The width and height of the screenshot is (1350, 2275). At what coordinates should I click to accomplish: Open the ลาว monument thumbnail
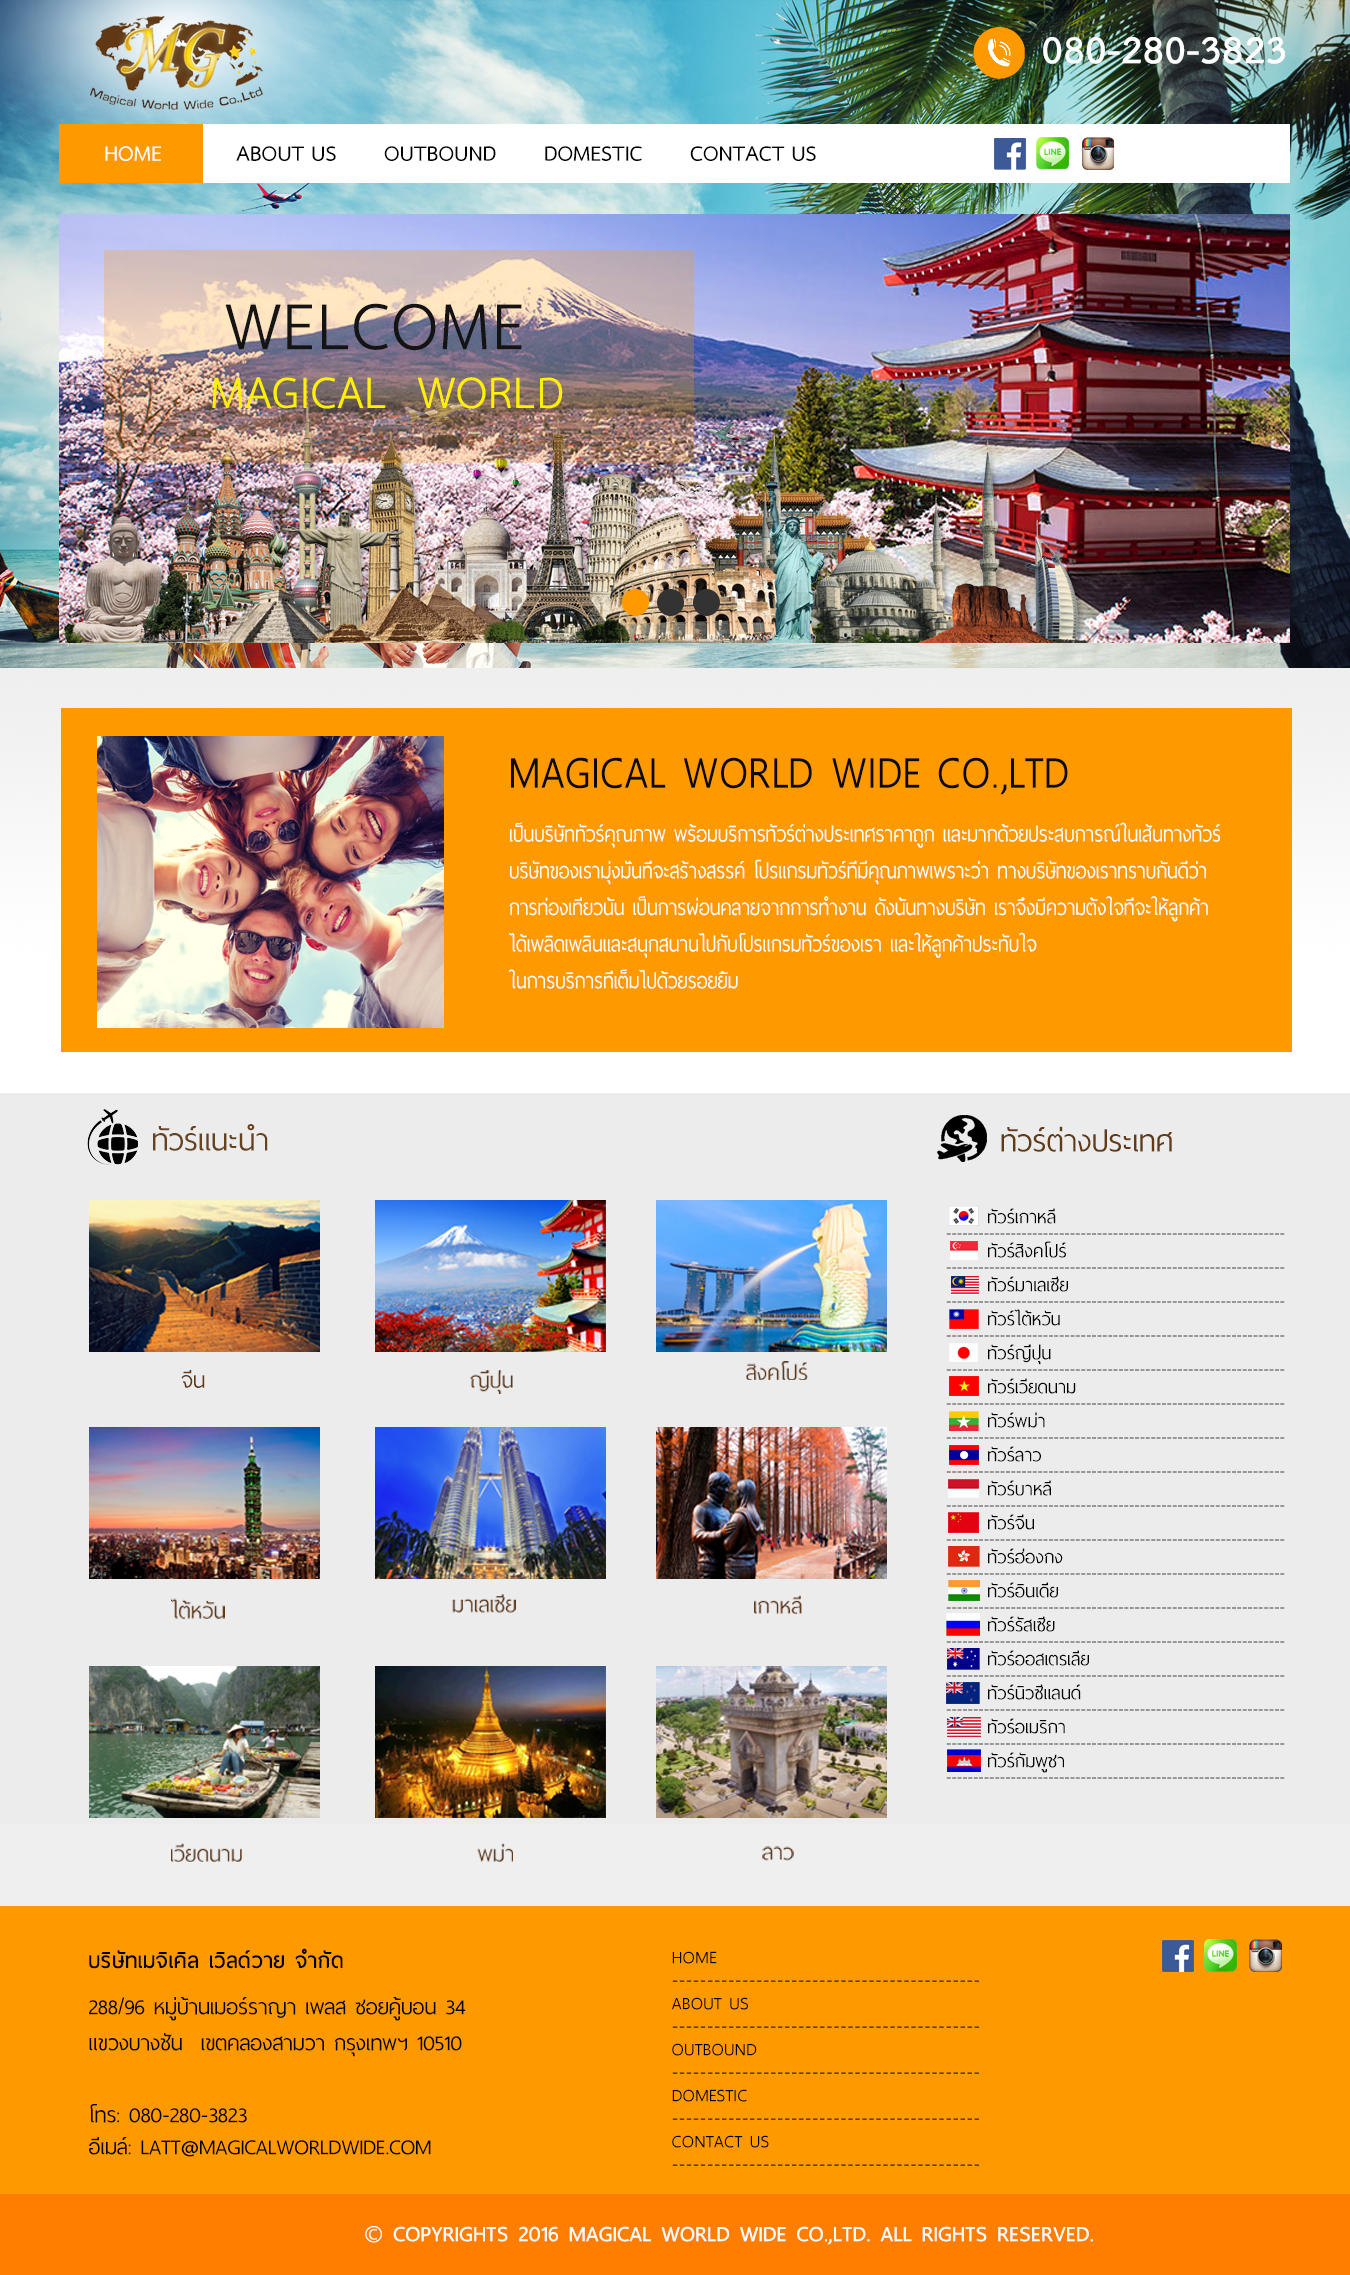[771, 1742]
